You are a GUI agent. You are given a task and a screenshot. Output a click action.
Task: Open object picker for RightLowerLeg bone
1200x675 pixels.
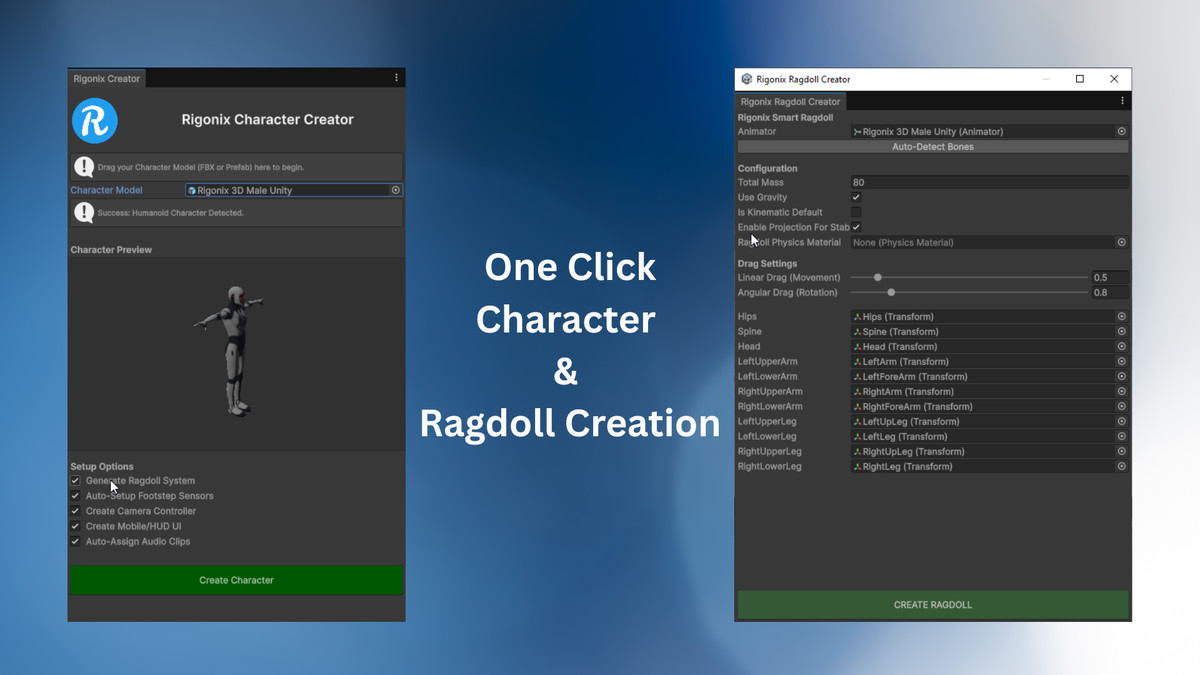(1121, 467)
